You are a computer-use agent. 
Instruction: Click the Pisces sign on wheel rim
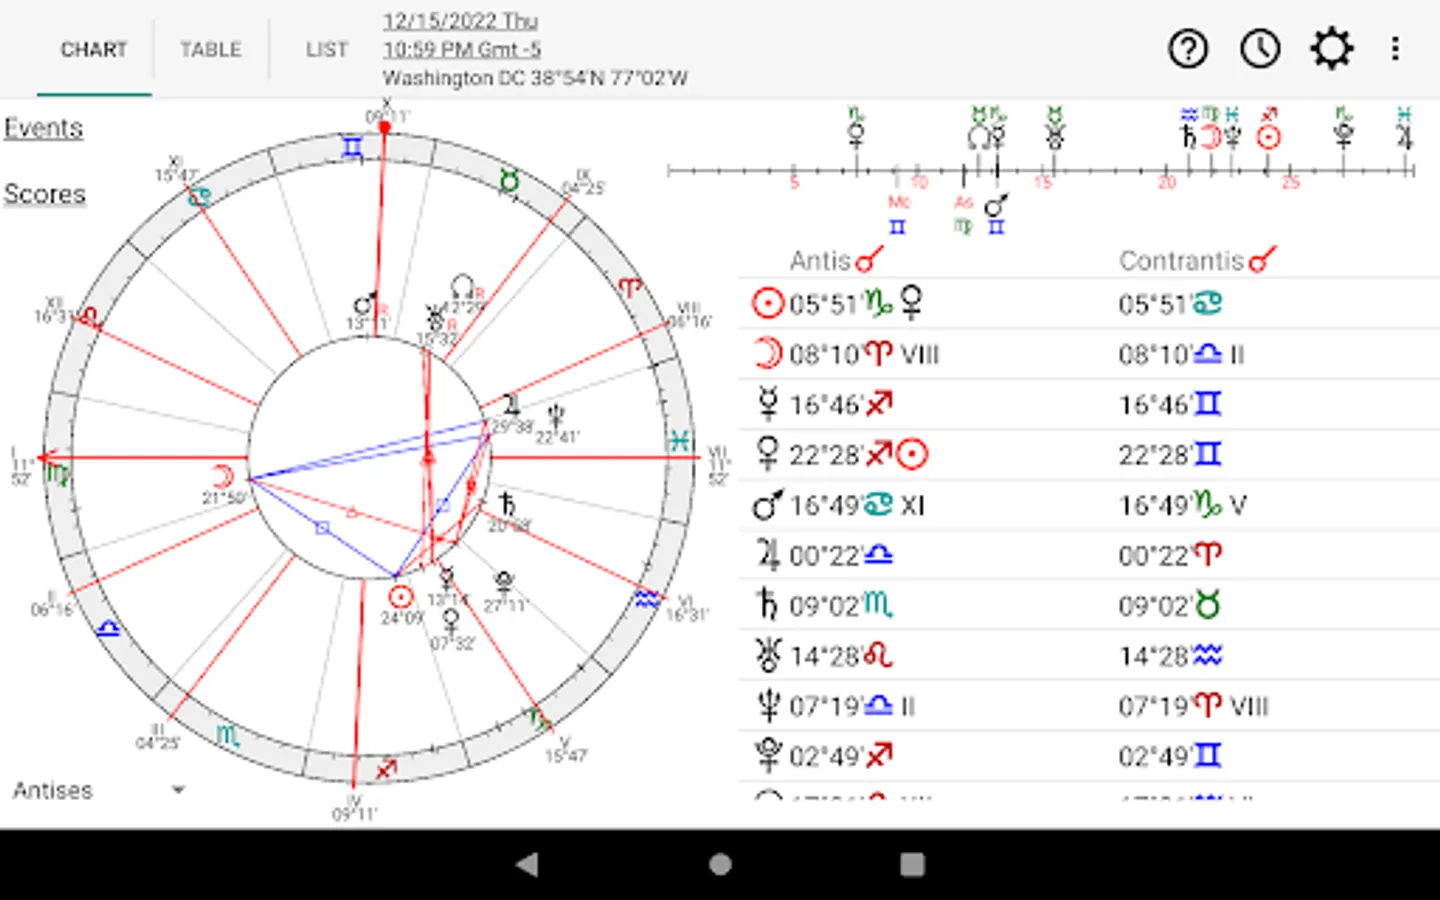[x=679, y=440]
